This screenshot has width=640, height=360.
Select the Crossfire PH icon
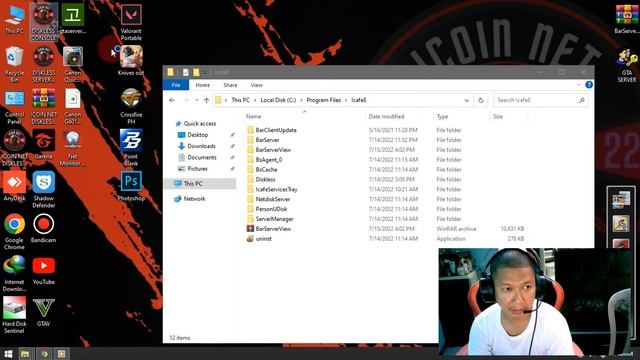(x=131, y=106)
